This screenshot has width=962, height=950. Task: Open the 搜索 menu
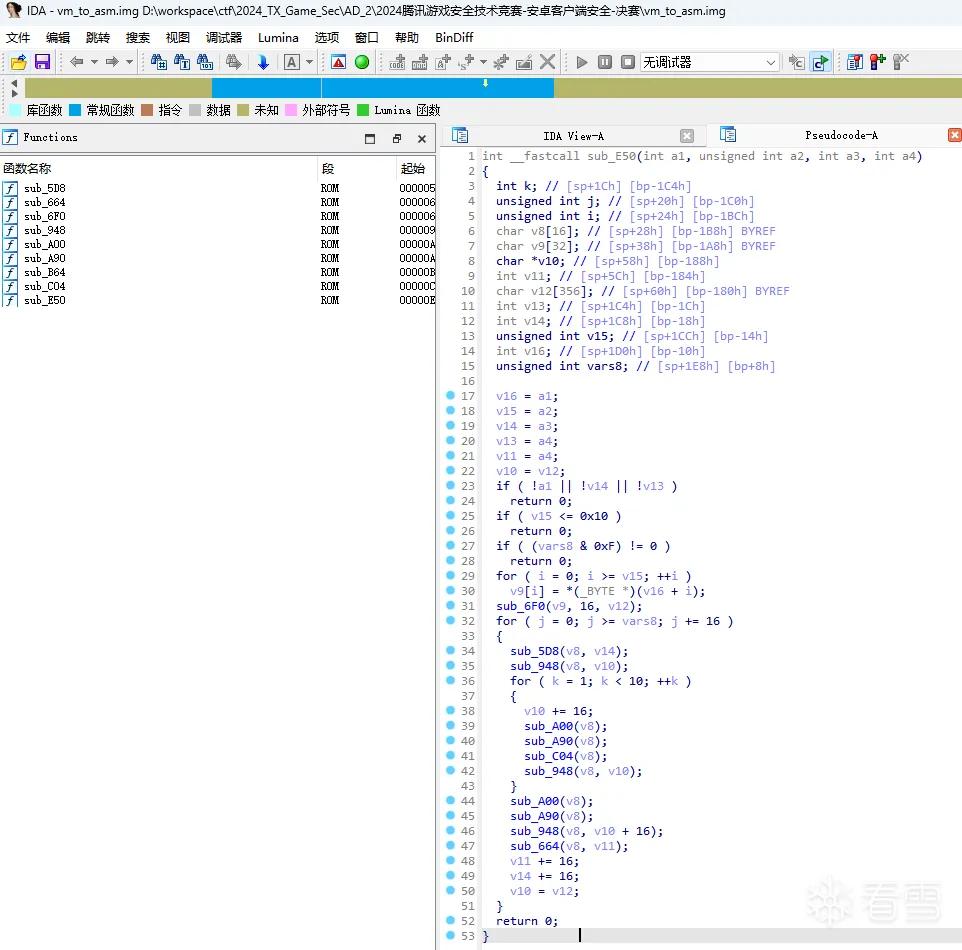coord(138,38)
